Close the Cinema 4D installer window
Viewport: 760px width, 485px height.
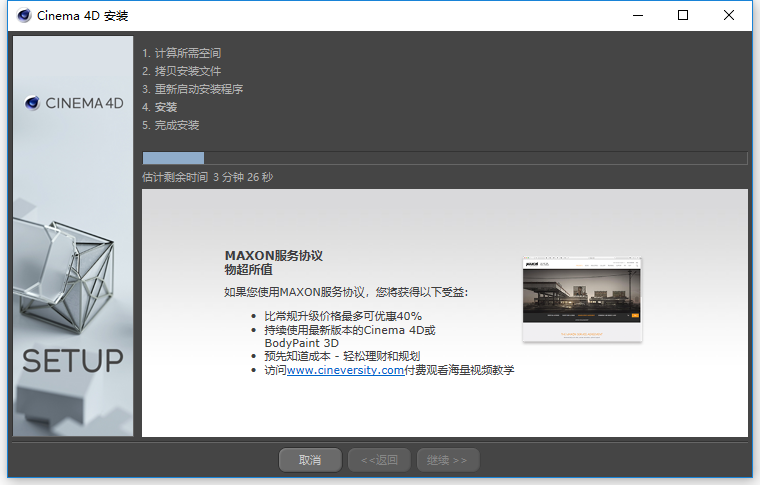point(728,16)
